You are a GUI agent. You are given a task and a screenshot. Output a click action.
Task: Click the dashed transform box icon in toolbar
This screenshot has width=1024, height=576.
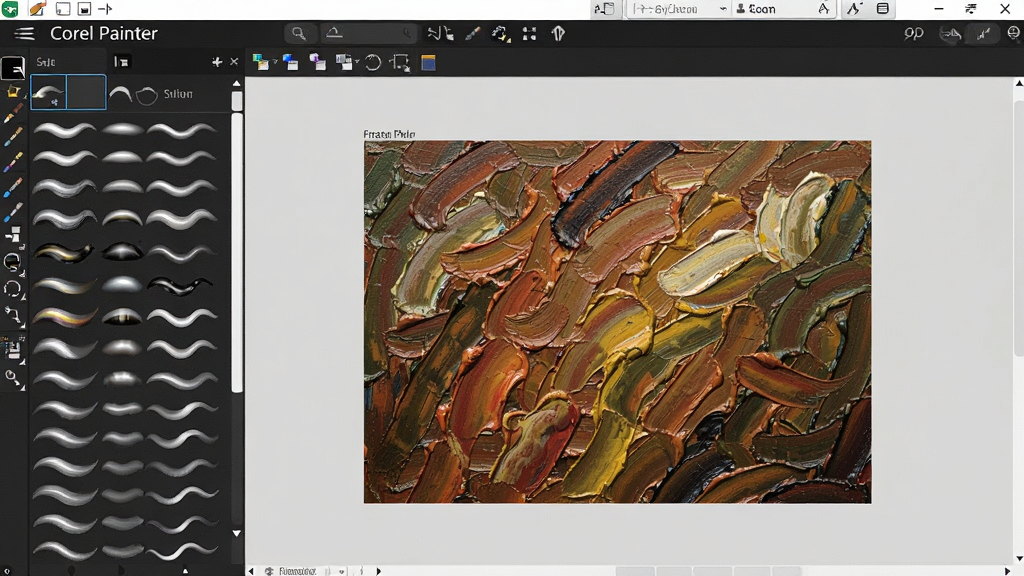tap(400, 63)
